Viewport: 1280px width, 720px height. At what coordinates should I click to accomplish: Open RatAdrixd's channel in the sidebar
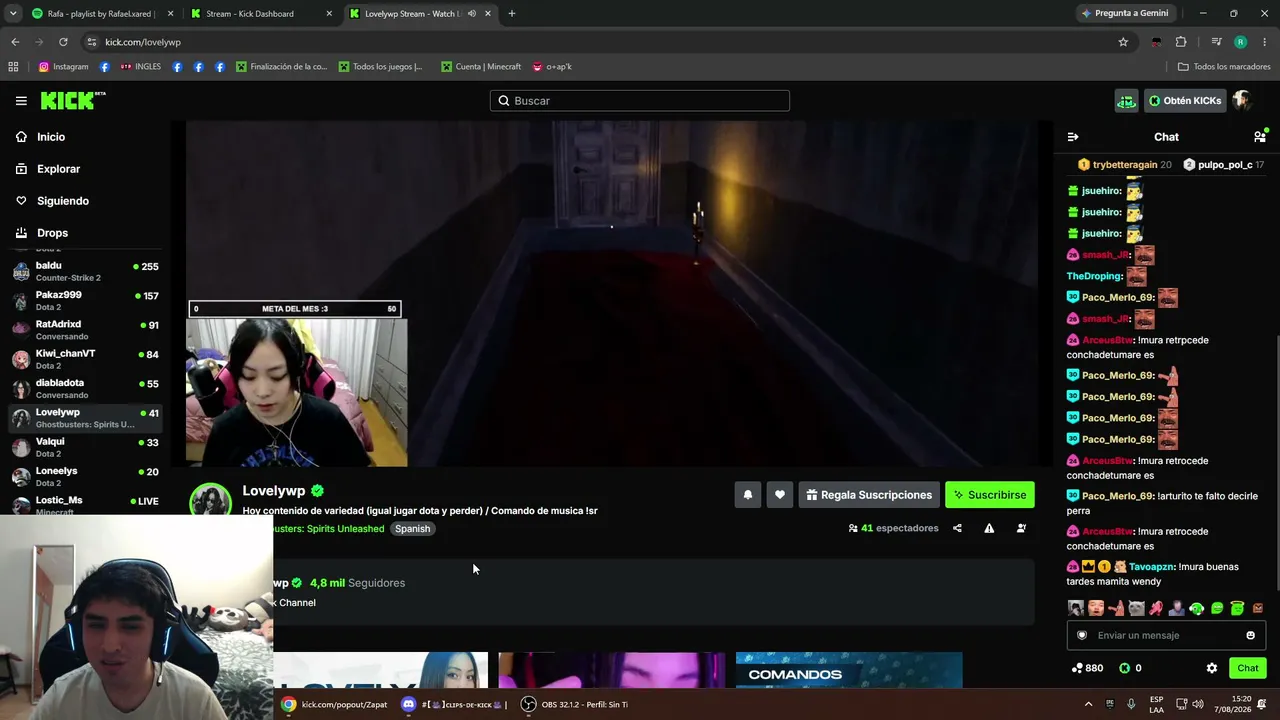(85, 330)
